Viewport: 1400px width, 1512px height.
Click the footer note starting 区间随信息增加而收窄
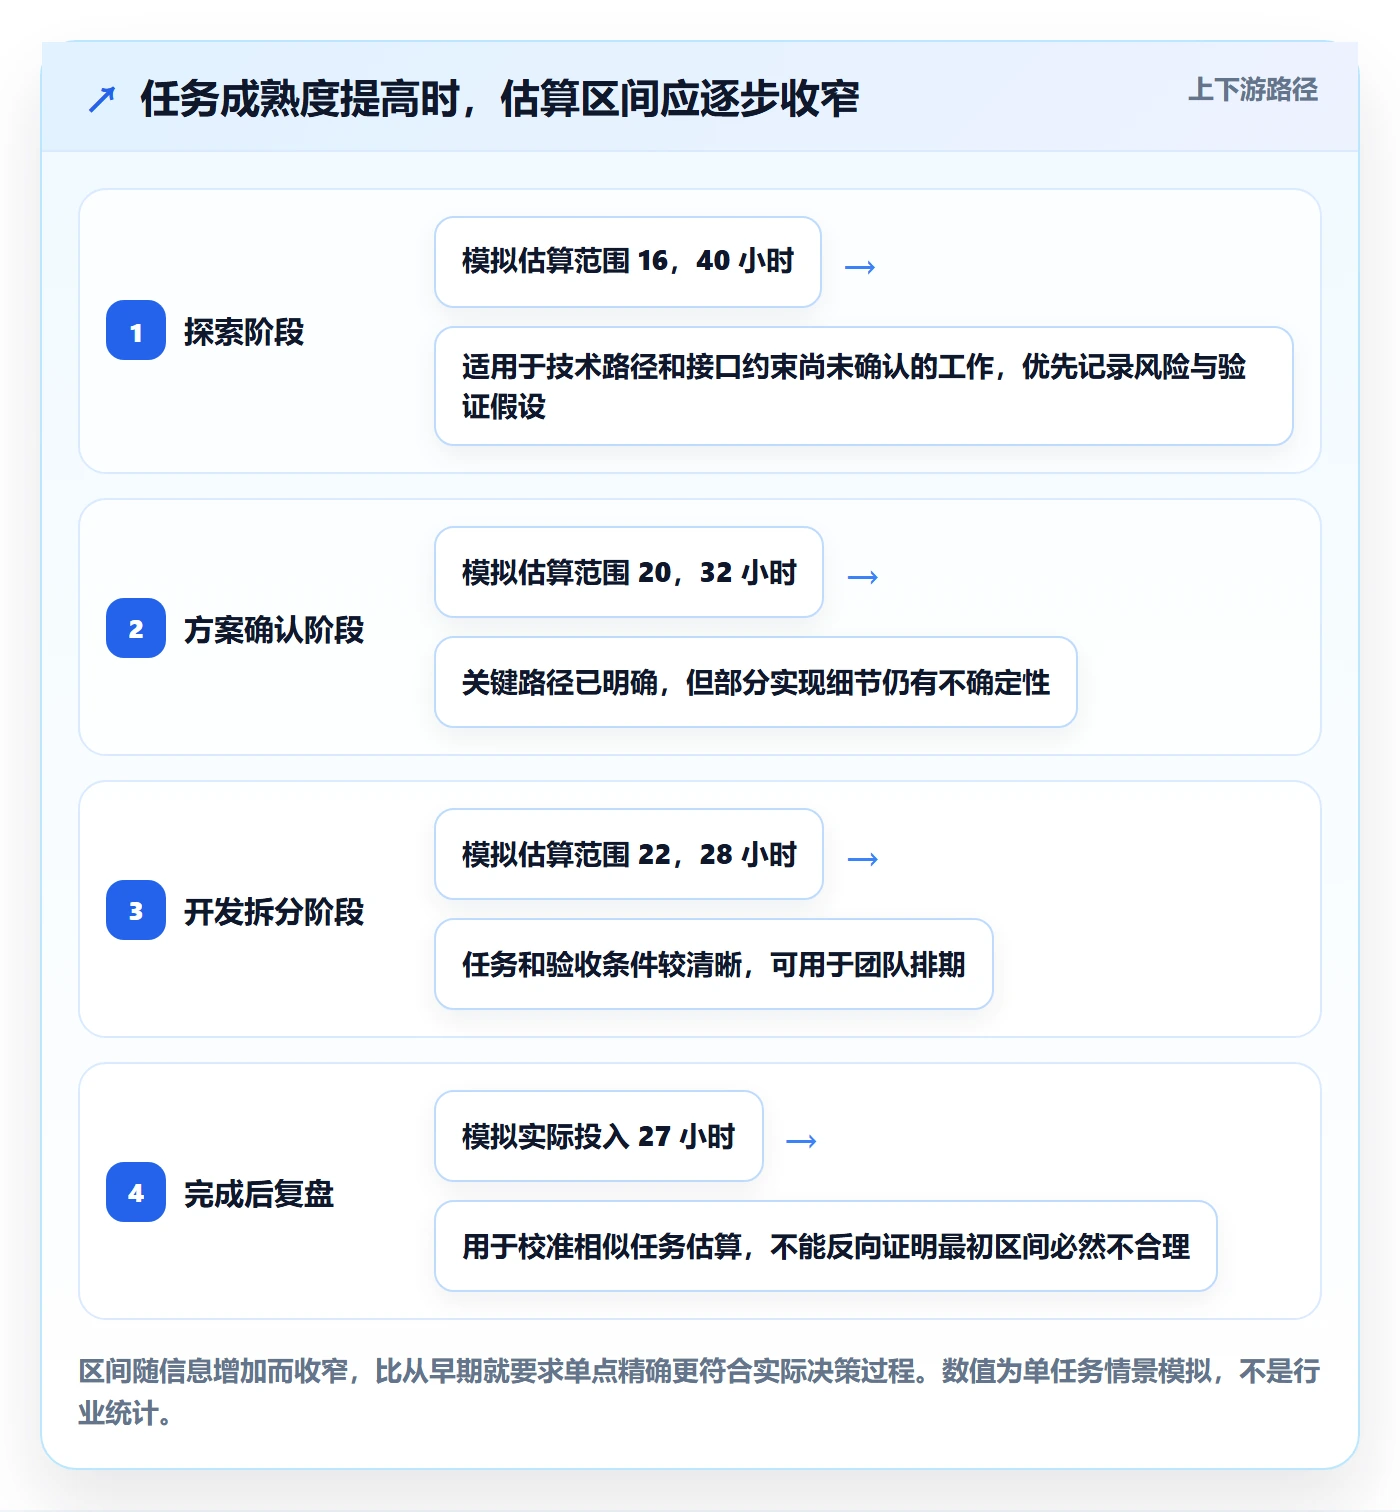click(x=699, y=1391)
